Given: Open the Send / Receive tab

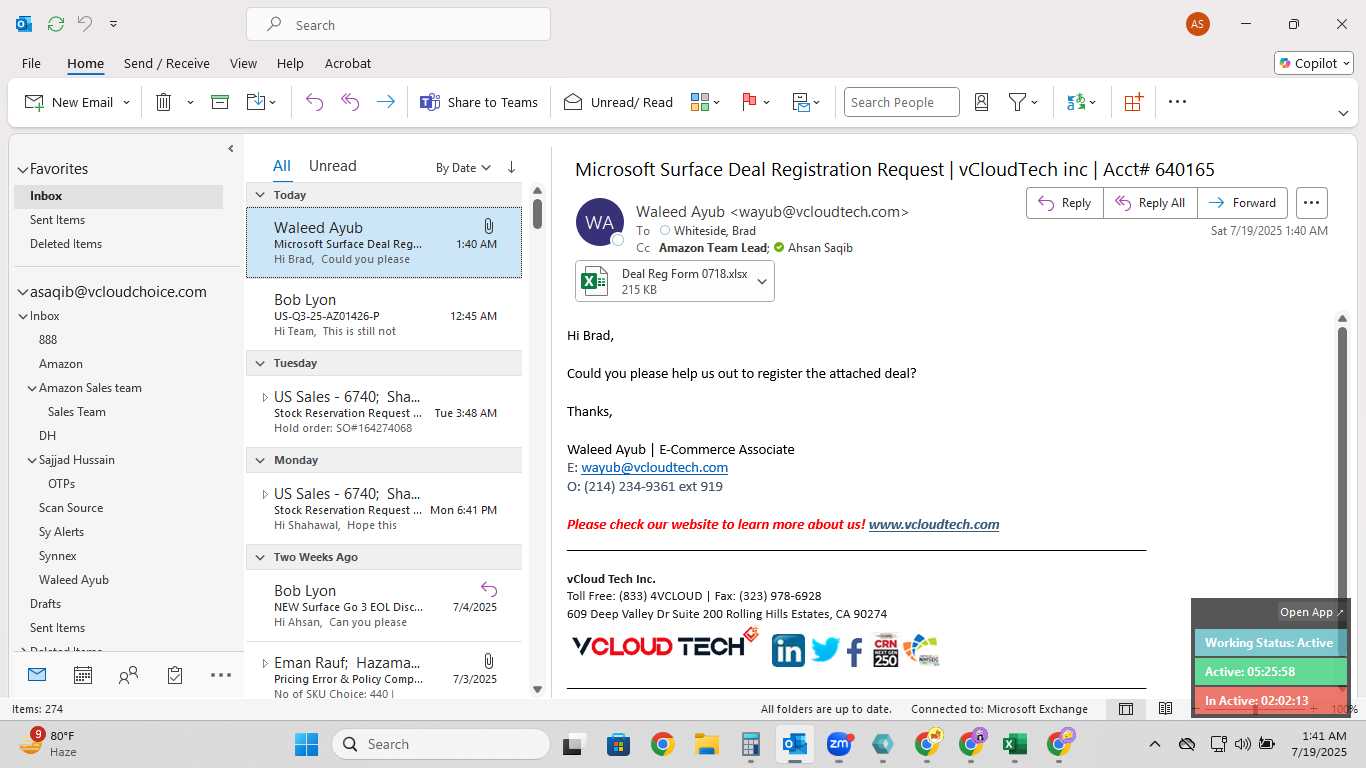Looking at the screenshot, I should (x=167, y=63).
